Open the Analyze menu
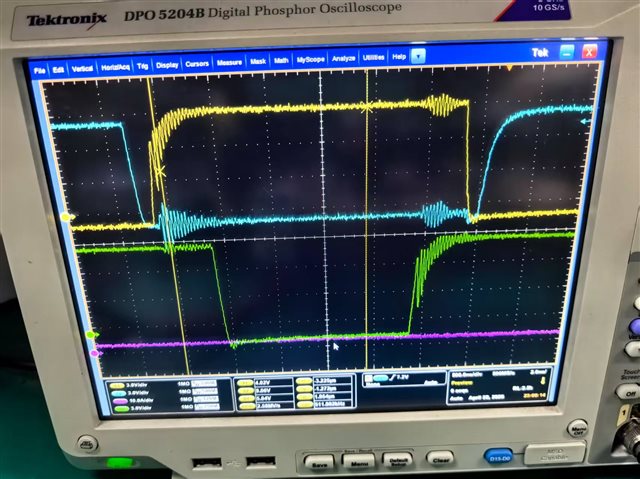 [x=343, y=58]
